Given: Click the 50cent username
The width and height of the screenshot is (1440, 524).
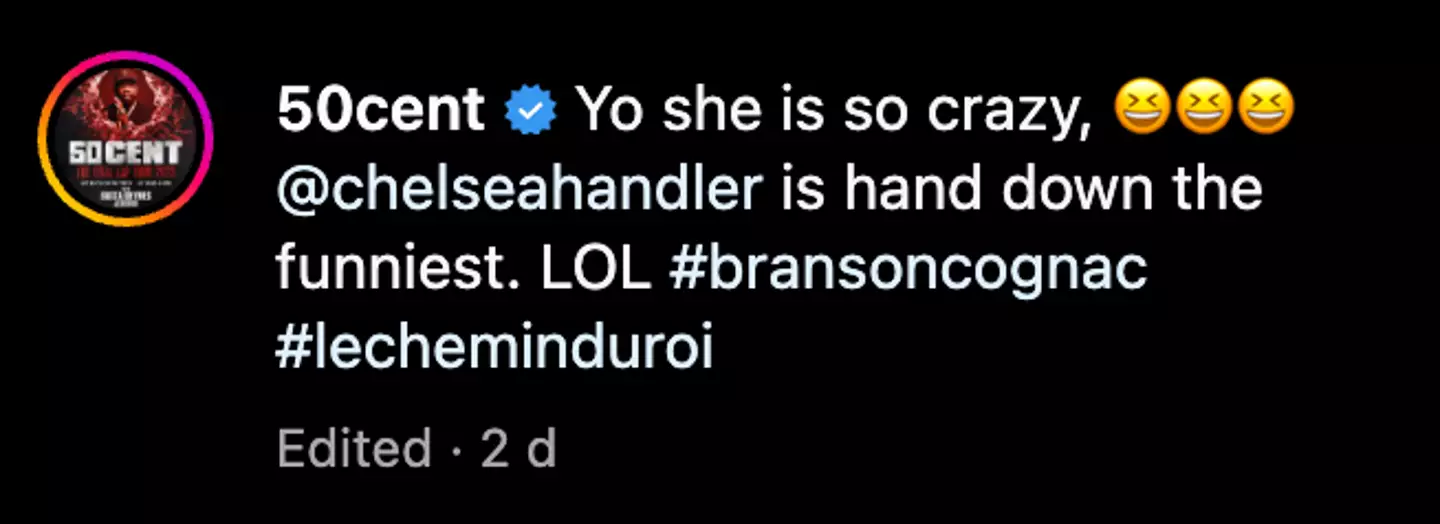Looking at the screenshot, I should [x=380, y=112].
